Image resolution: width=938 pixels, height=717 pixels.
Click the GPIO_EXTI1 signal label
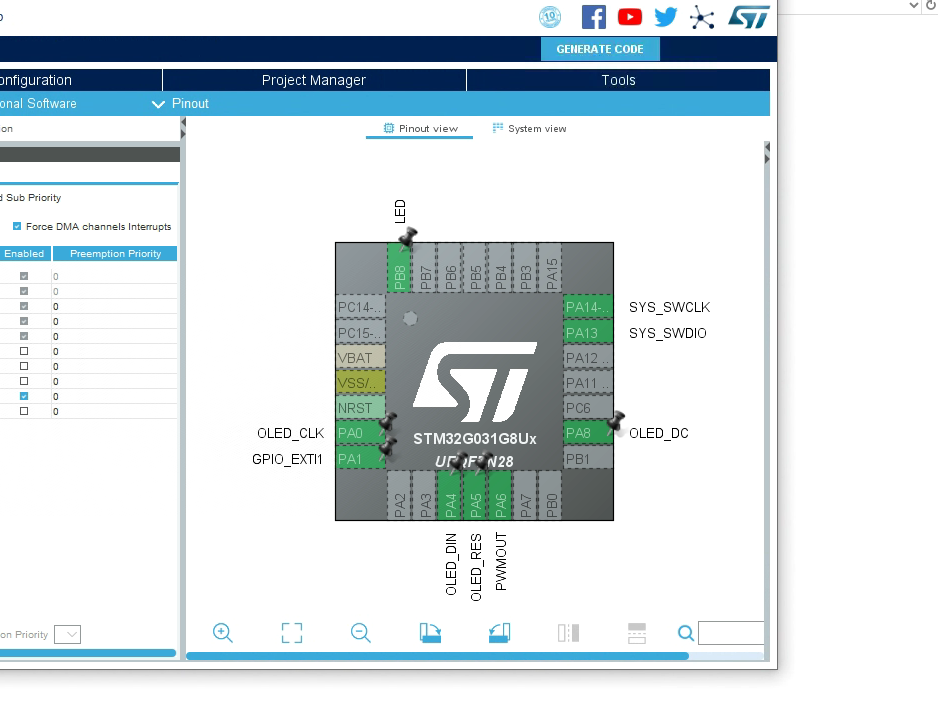click(x=287, y=459)
